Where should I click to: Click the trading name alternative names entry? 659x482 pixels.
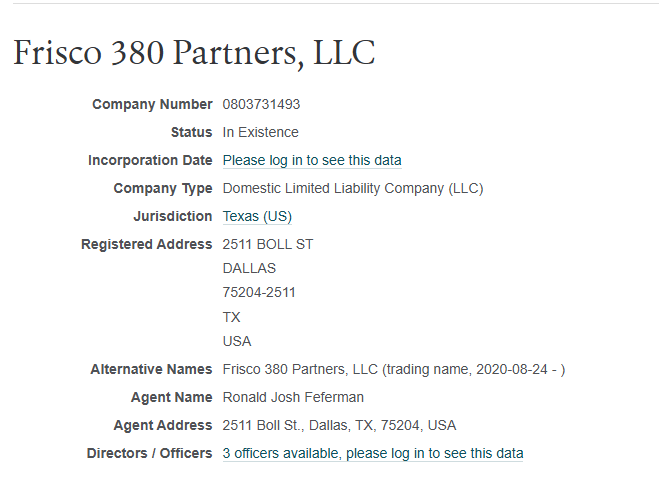(x=394, y=369)
